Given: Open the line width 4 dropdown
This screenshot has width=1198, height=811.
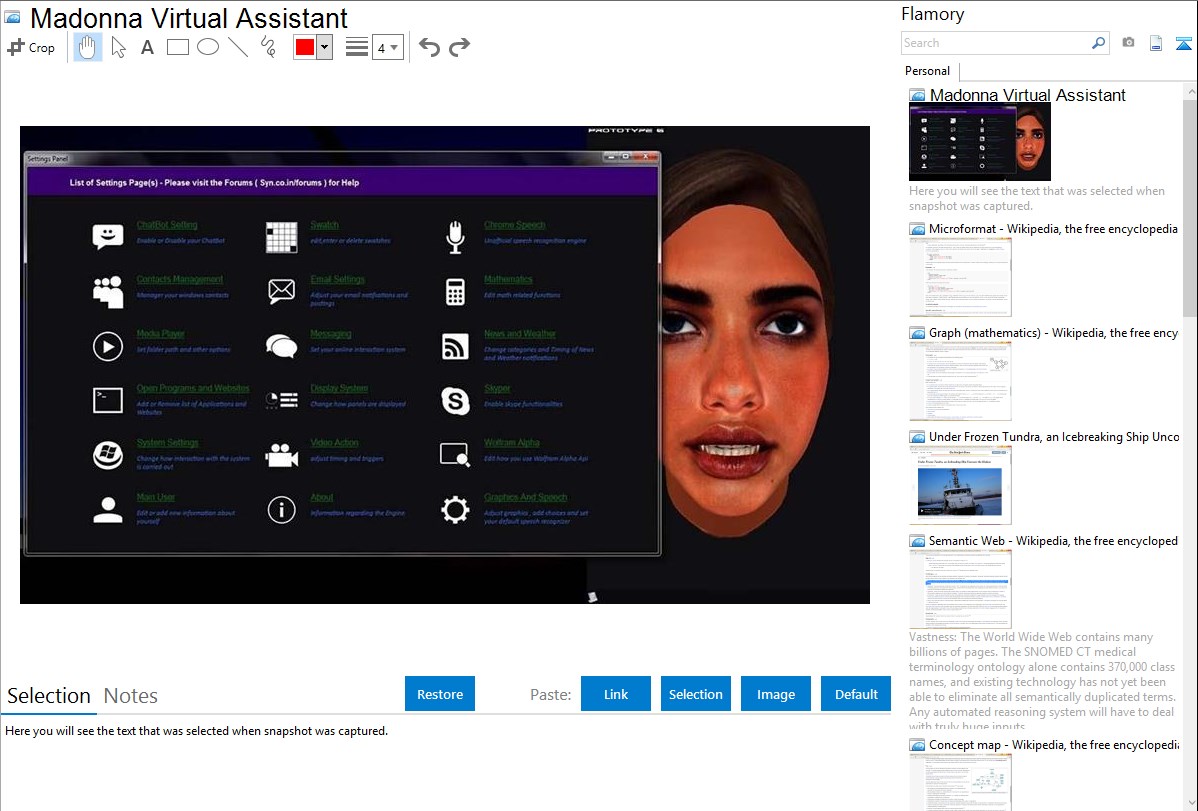Looking at the screenshot, I should pyautogui.click(x=387, y=47).
